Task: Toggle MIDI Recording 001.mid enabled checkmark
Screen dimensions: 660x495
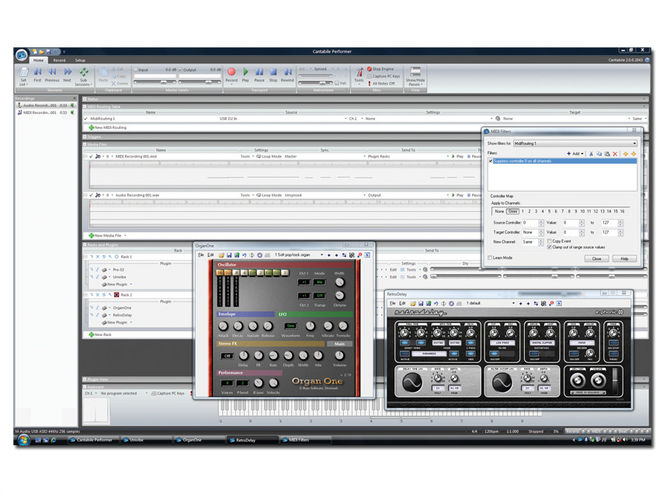Action: tap(91, 156)
